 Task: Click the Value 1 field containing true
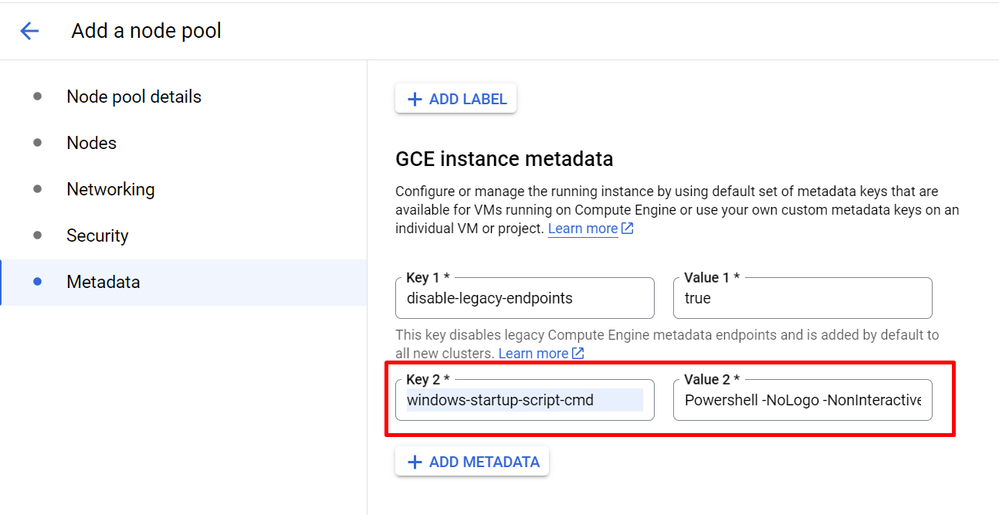[x=802, y=298]
